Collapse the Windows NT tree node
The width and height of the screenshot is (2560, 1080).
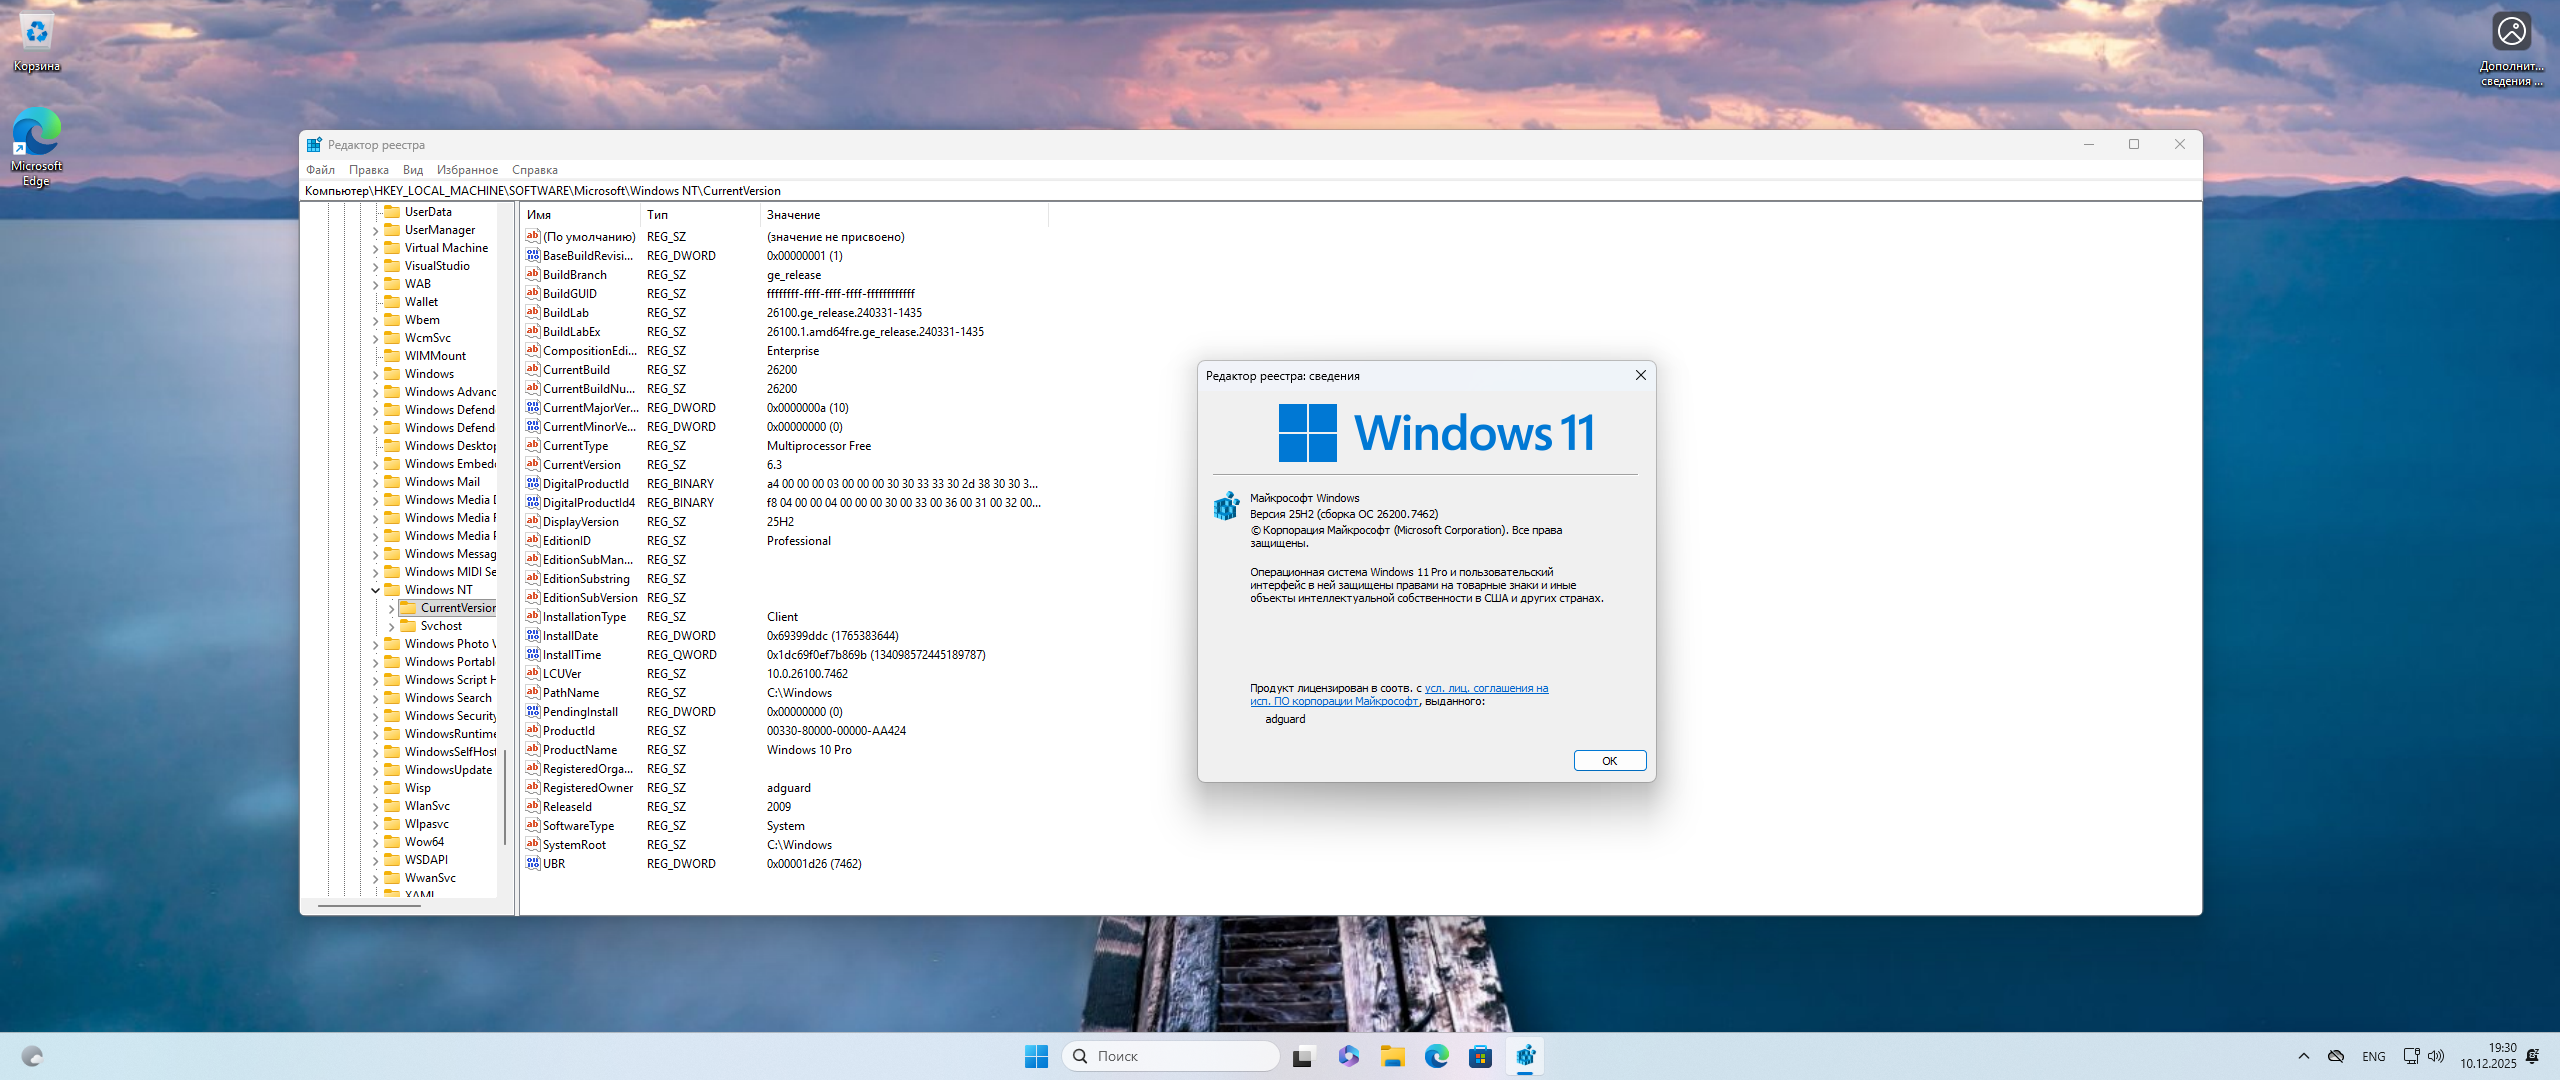[376, 590]
